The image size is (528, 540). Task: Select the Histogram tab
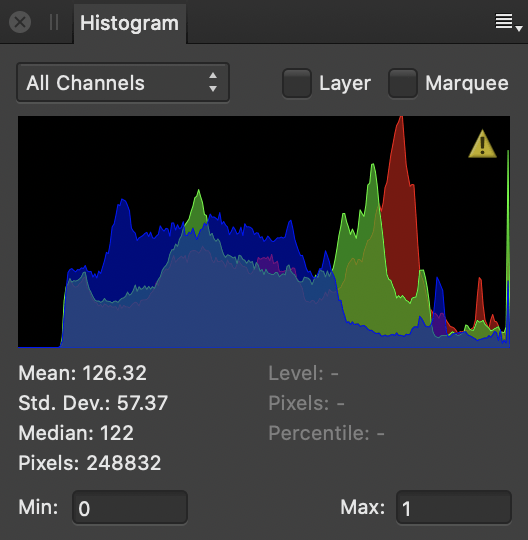tap(130, 23)
